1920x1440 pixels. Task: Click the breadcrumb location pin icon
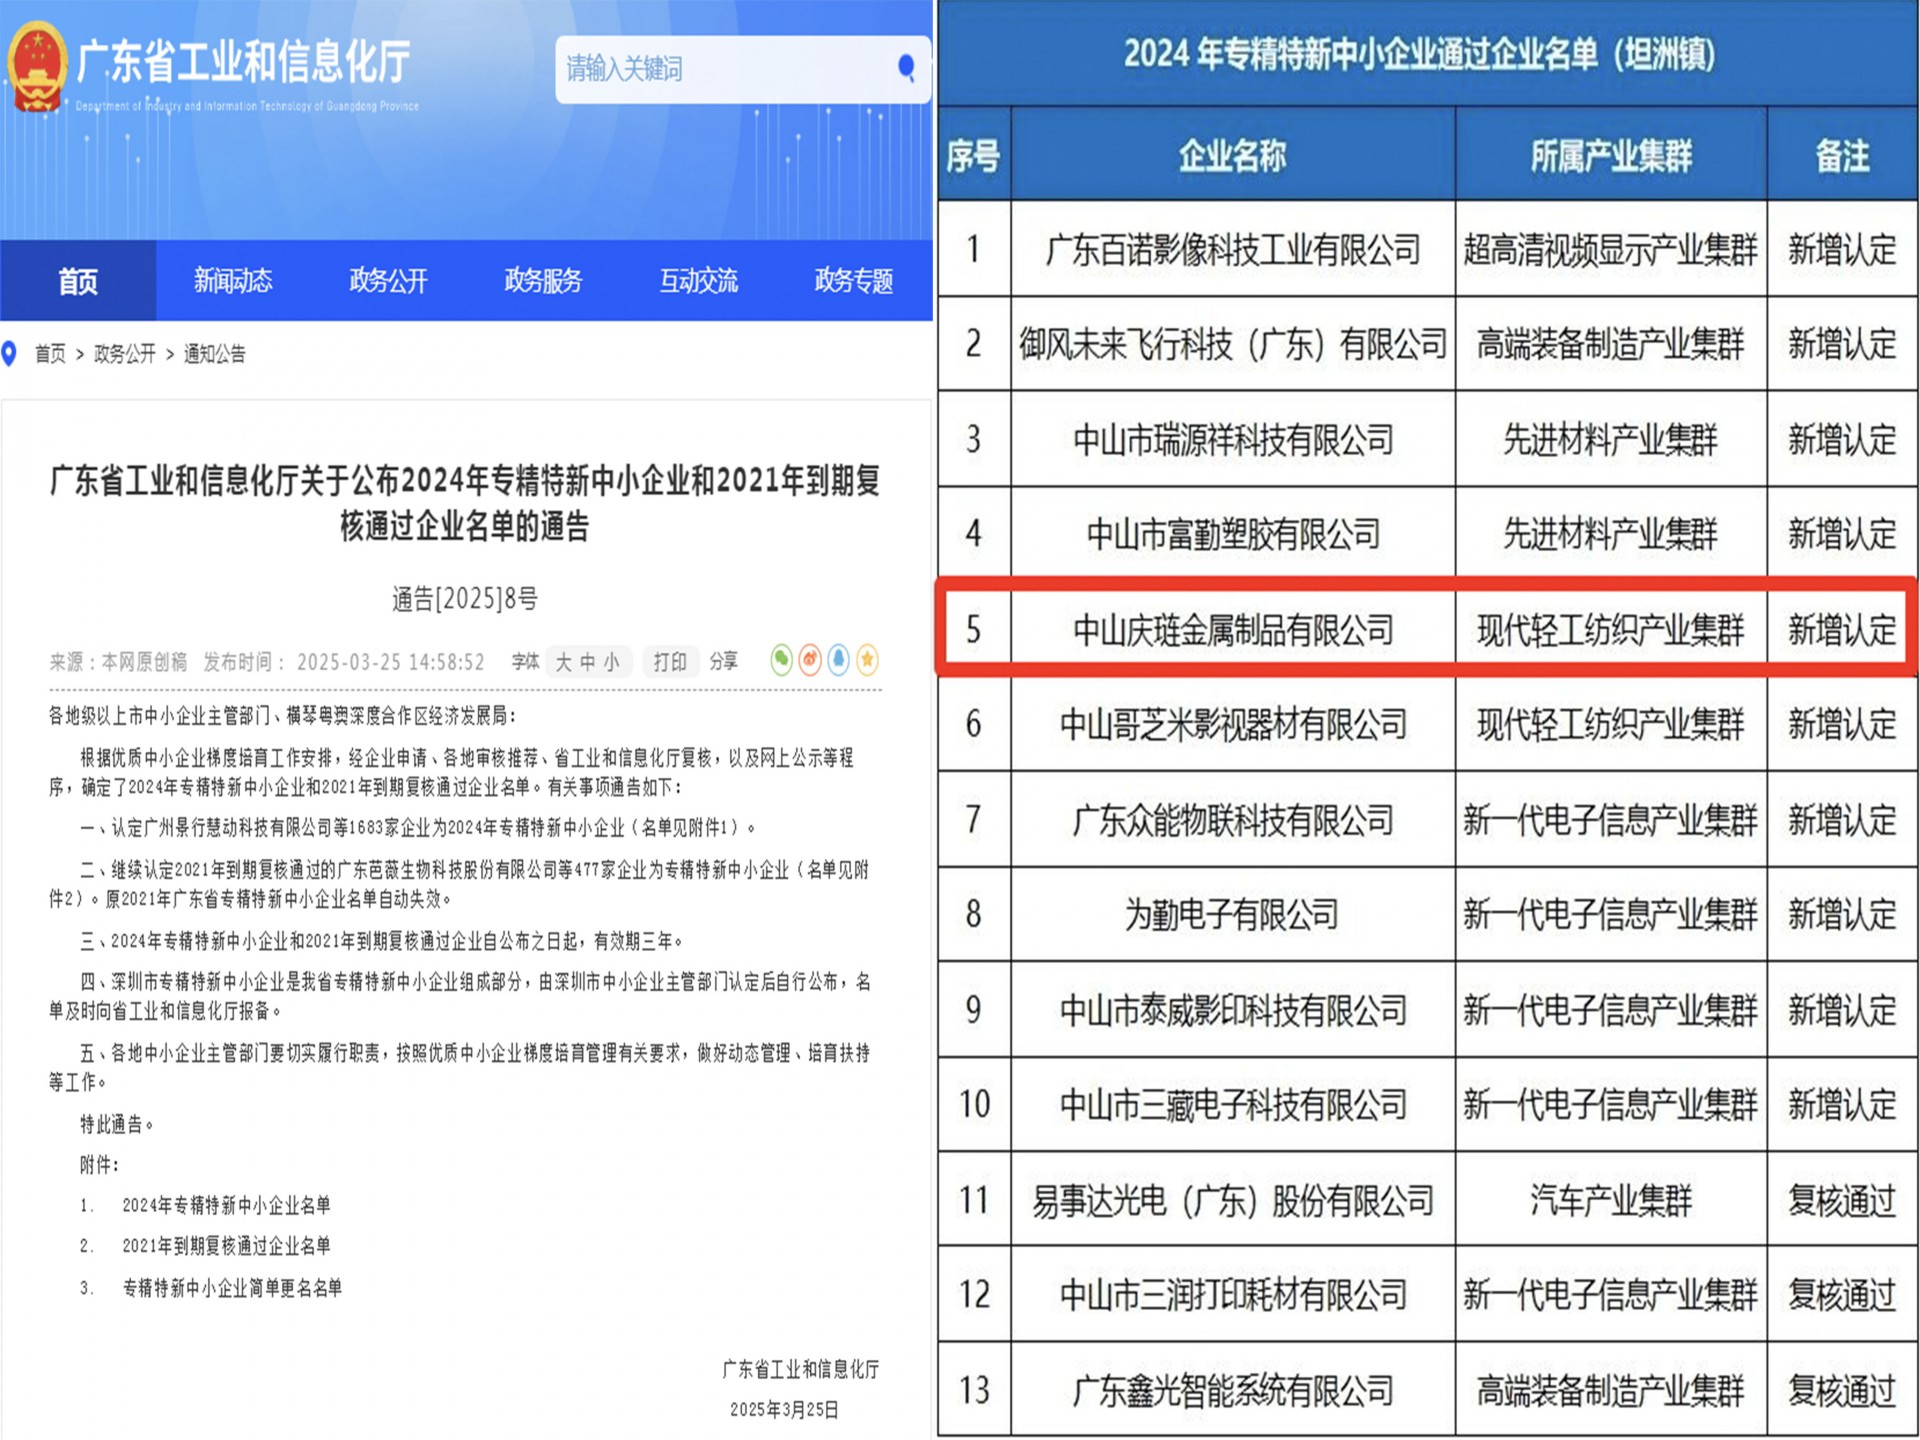(10, 353)
